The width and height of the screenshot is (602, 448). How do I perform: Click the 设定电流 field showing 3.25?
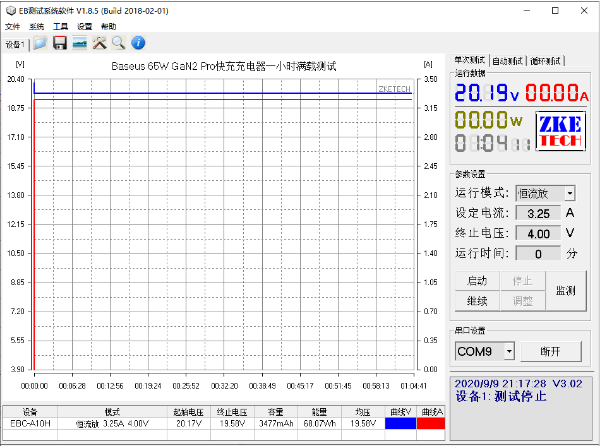click(x=538, y=213)
